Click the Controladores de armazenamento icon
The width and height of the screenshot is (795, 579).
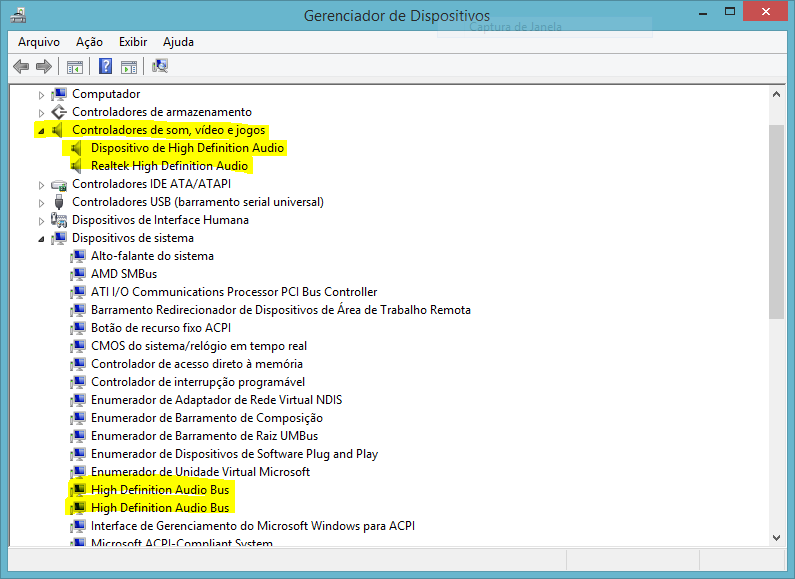click(x=59, y=112)
